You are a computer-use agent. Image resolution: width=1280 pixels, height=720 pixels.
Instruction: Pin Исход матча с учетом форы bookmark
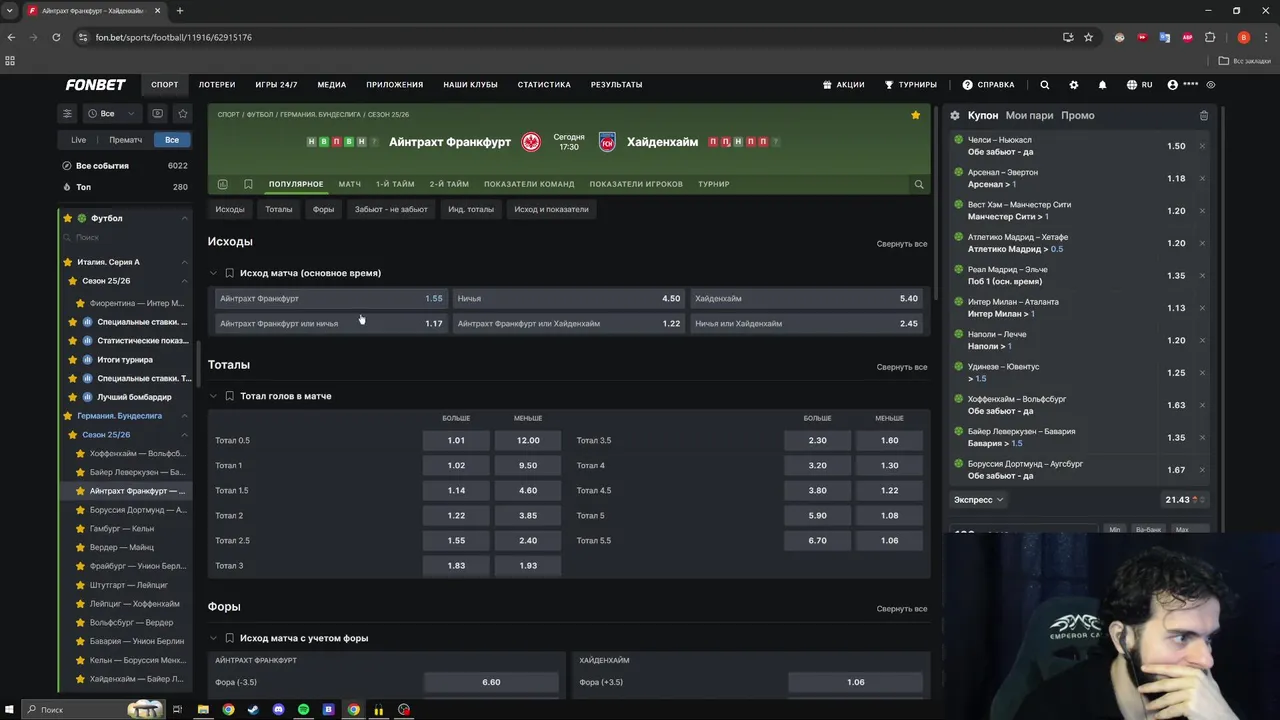[229, 638]
